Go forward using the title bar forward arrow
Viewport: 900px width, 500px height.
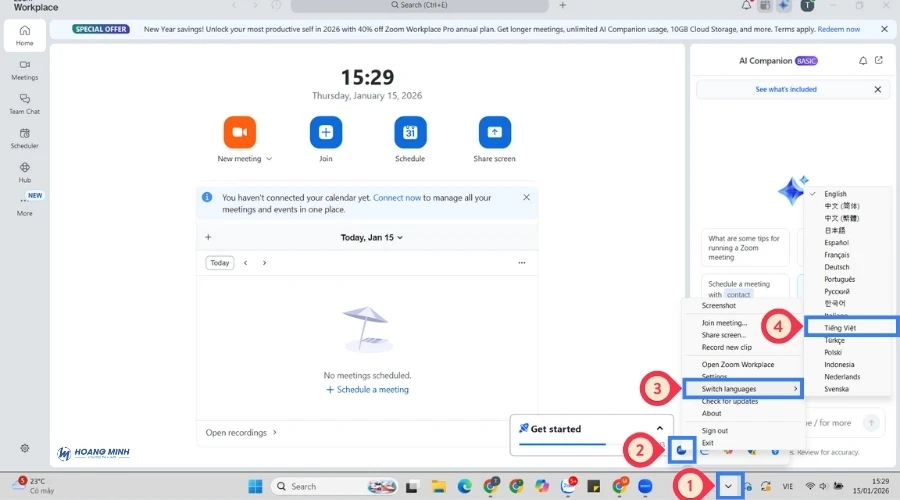pyautogui.click(x=255, y=5)
